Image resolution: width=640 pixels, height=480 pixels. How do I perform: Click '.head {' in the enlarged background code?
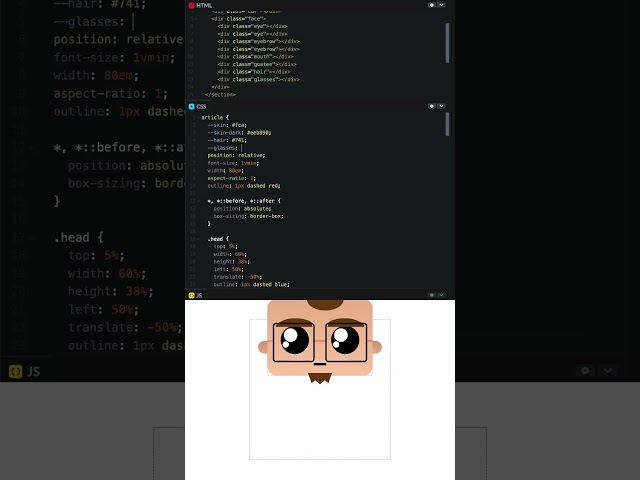tap(78, 238)
